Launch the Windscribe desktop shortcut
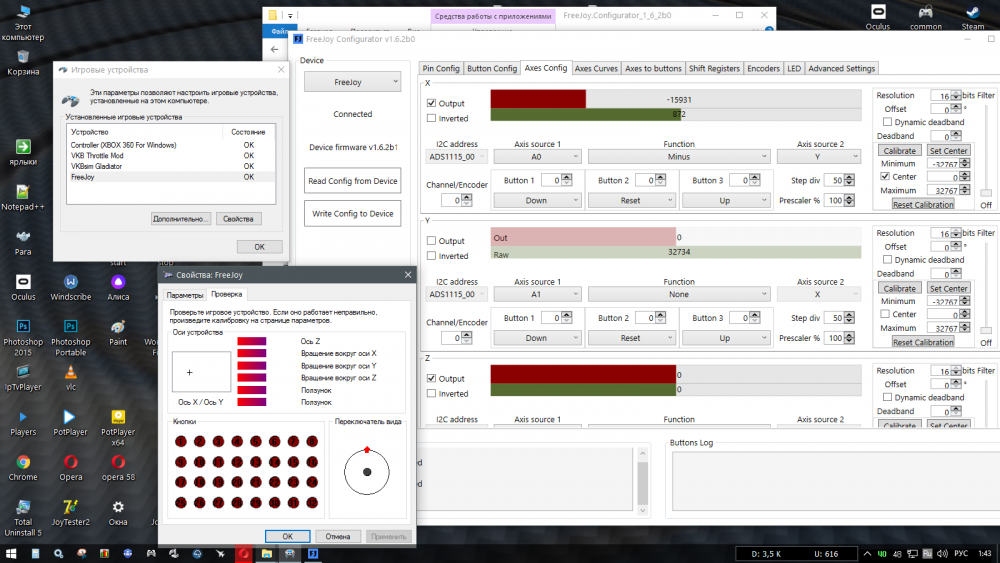 pyautogui.click(x=70, y=283)
